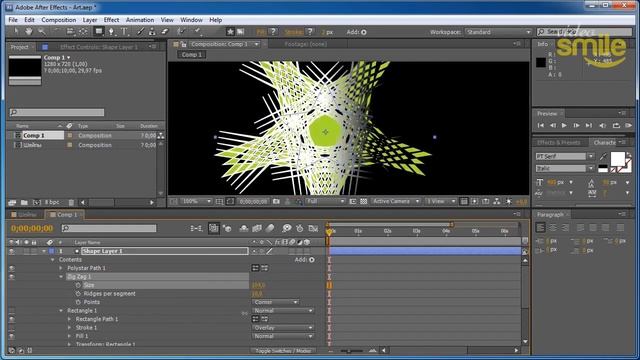Switch to Effect Controls tab
Viewport: 640px width, 360px height.
99,47
